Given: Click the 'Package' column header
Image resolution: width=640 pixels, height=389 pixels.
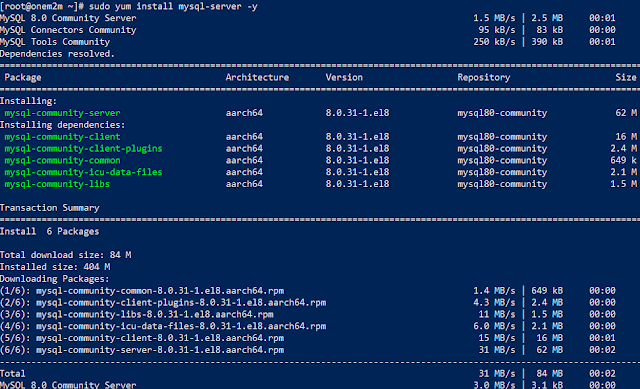Looking at the screenshot, I should [x=23, y=78].
